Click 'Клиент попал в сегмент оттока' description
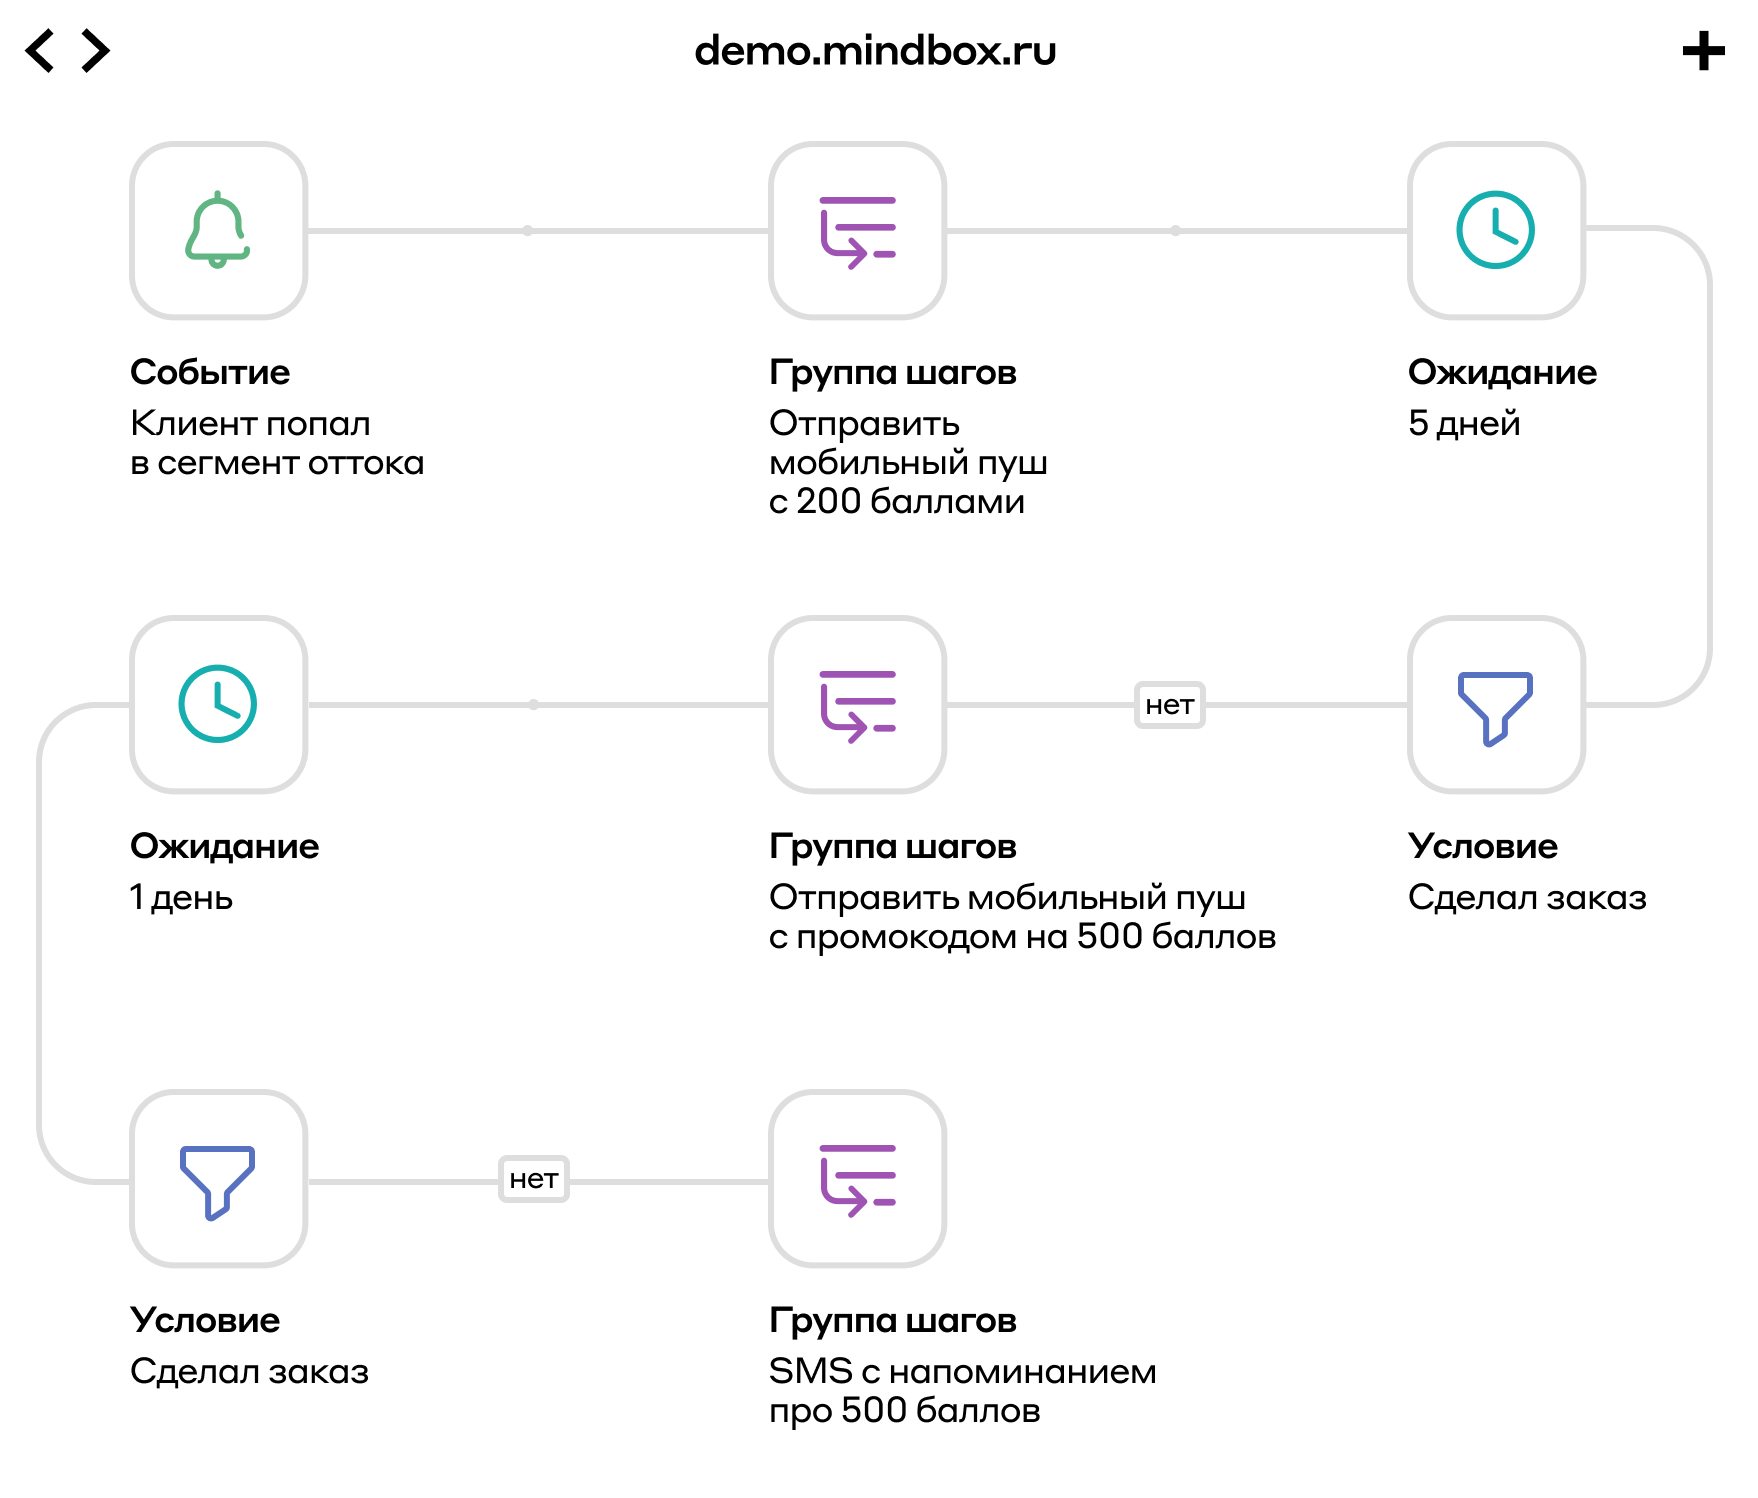 click(x=277, y=443)
